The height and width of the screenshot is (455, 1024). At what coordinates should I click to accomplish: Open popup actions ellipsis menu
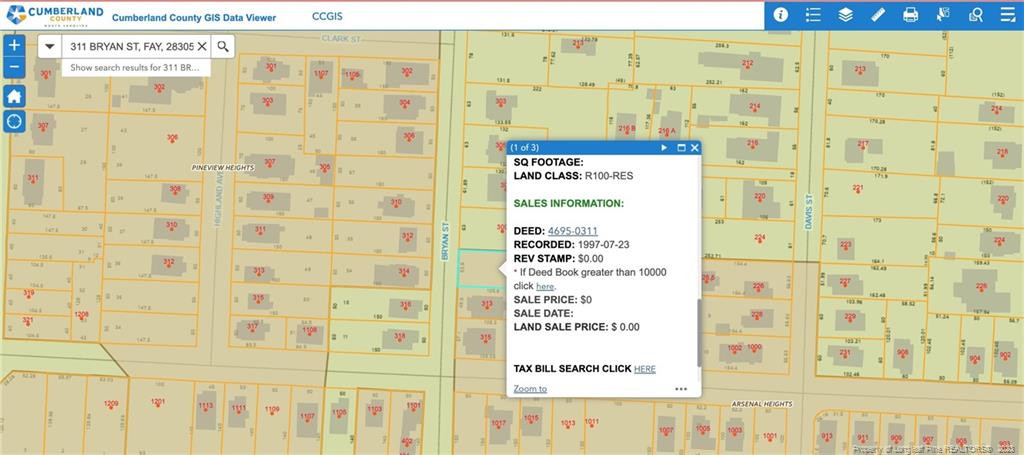pos(681,389)
